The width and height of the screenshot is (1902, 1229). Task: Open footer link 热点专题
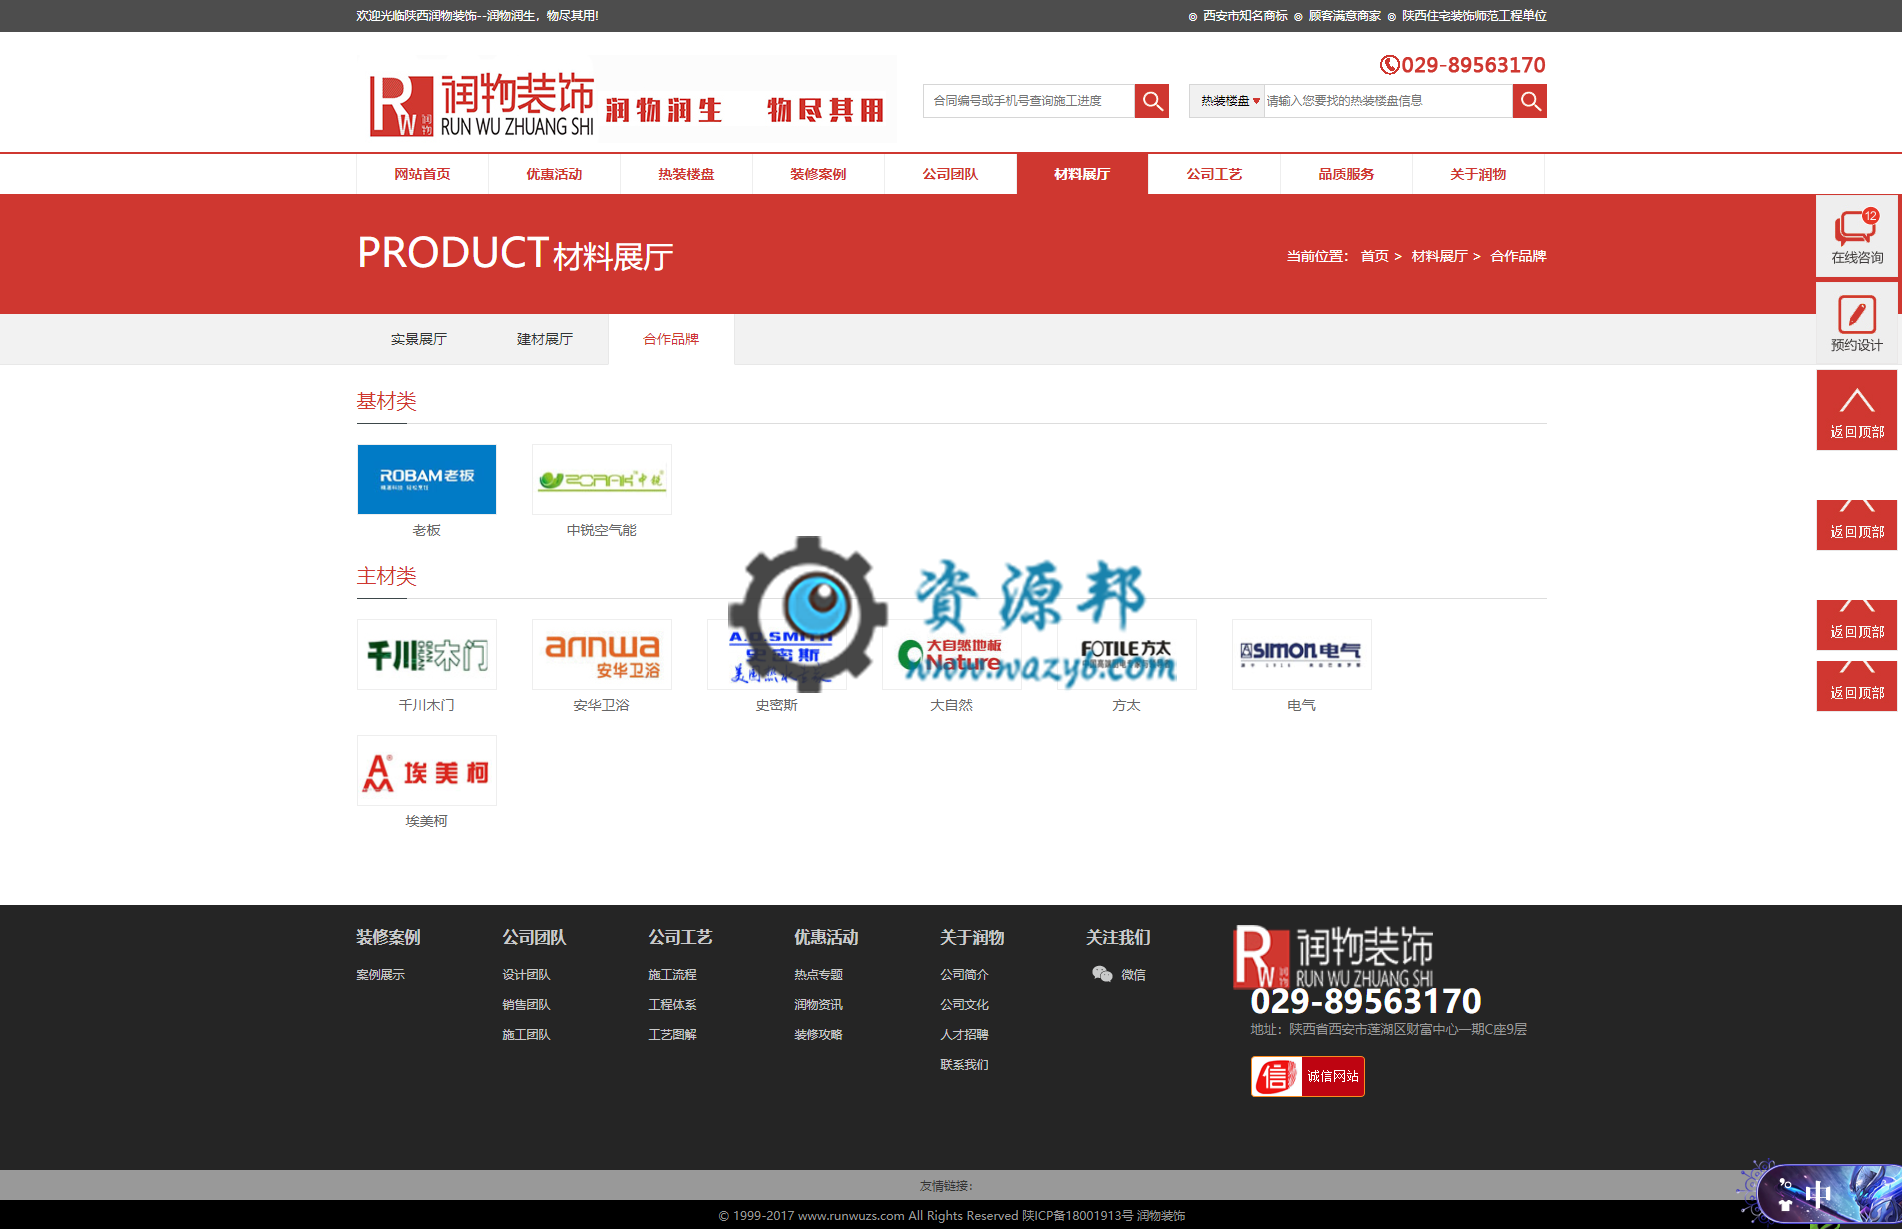(819, 974)
